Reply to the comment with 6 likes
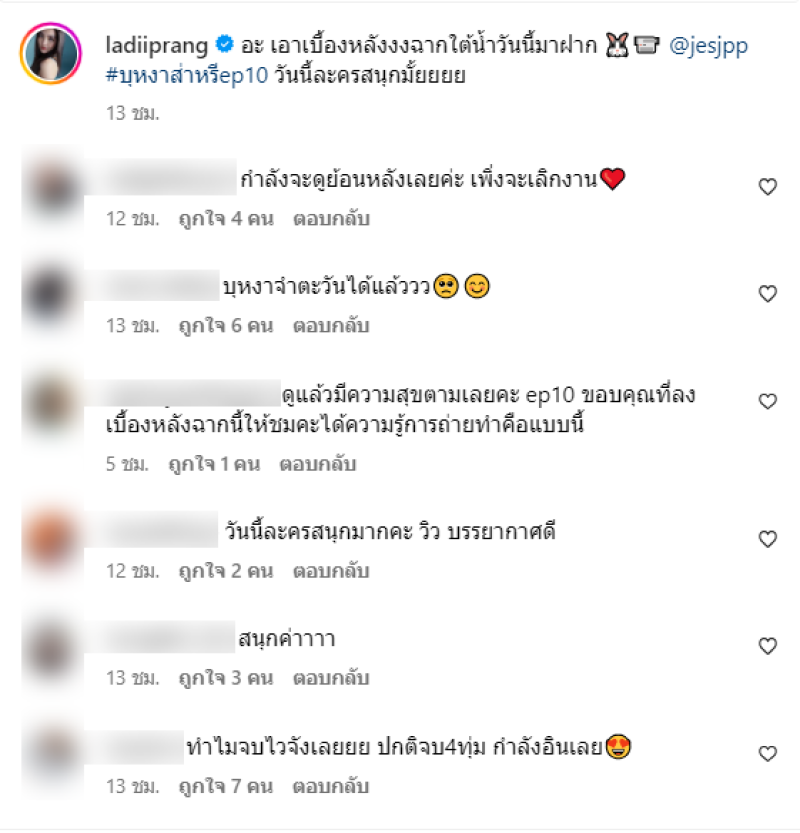This screenshot has width=800, height=833. point(331,326)
